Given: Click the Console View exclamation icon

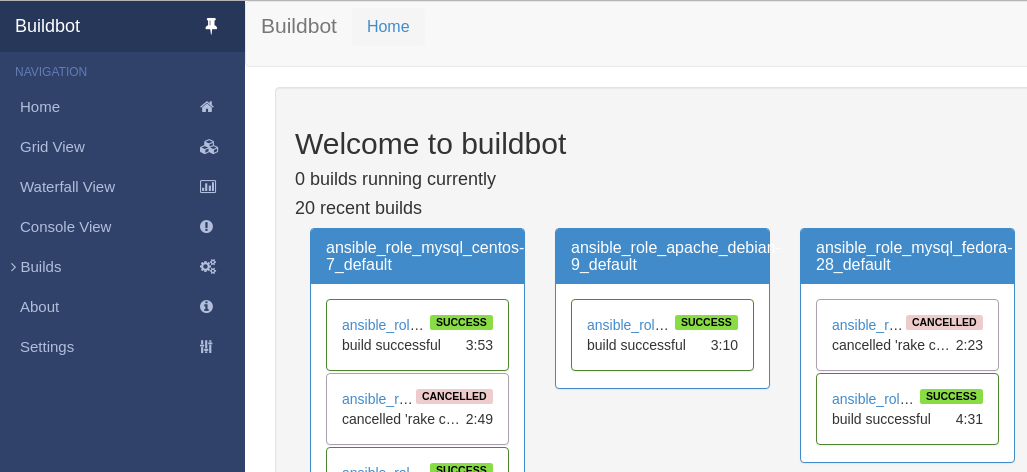Looking at the screenshot, I should click(x=206, y=227).
